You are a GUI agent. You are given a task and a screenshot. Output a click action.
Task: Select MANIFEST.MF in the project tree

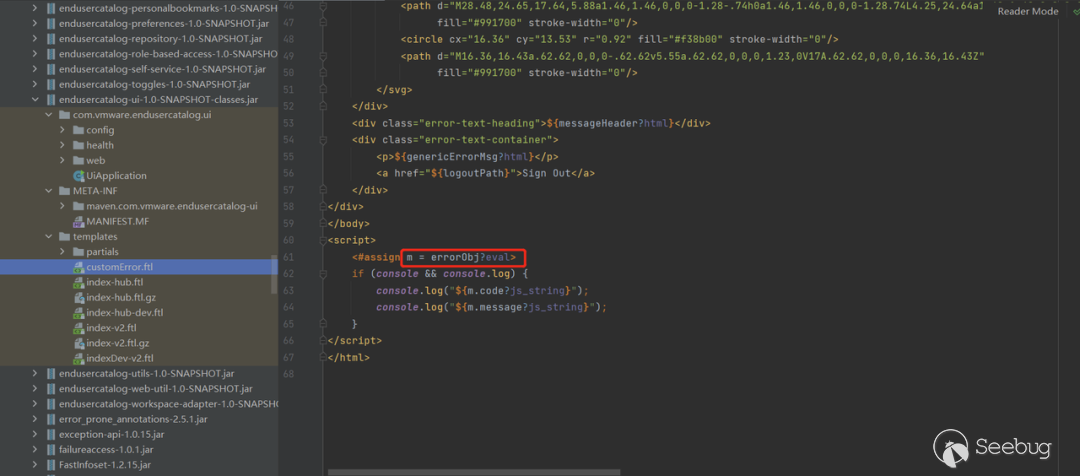tap(138, 221)
